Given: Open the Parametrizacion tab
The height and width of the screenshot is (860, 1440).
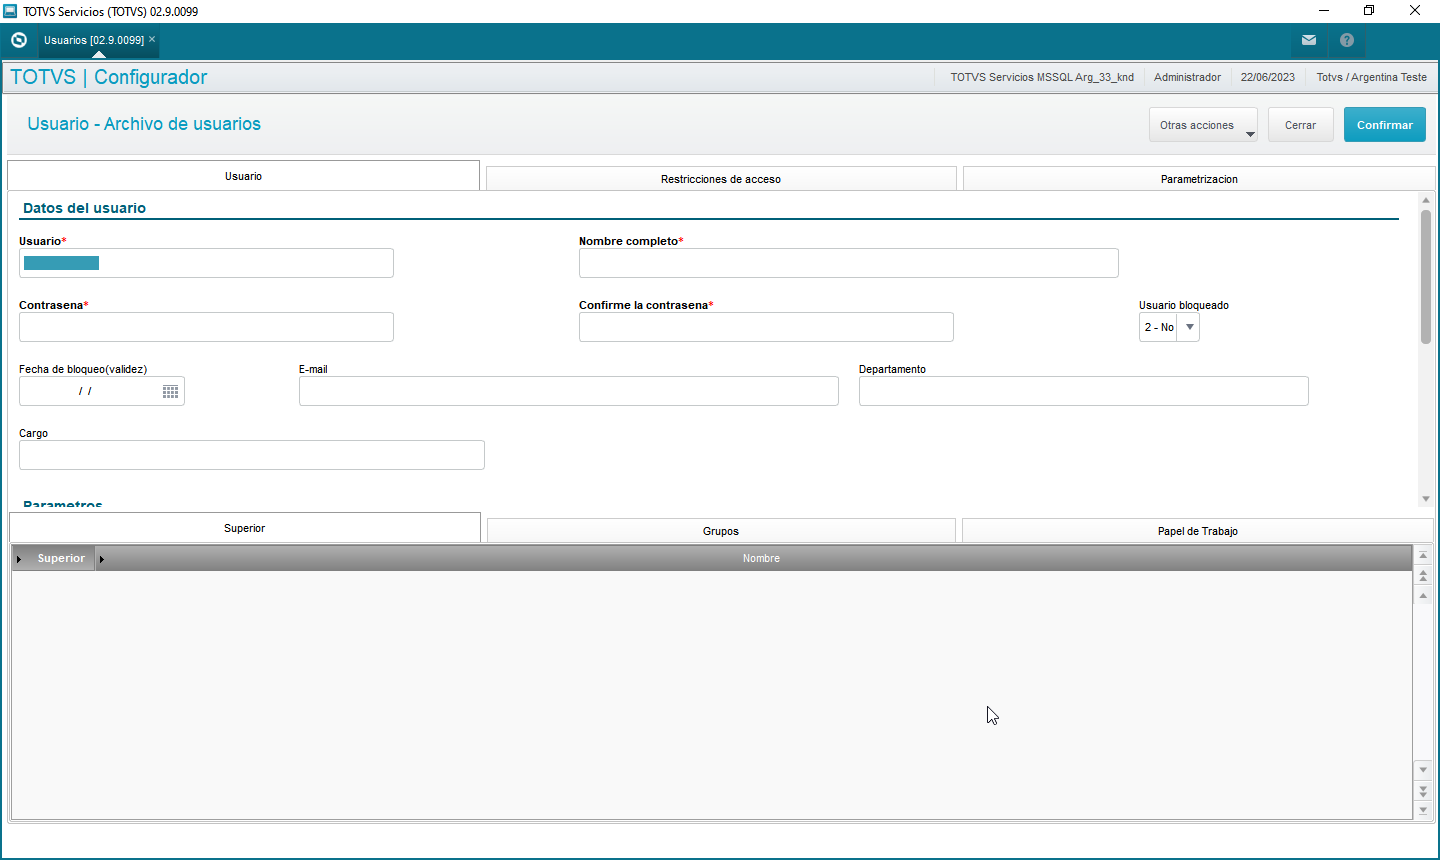Looking at the screenshot, I should pos(1199,179).
